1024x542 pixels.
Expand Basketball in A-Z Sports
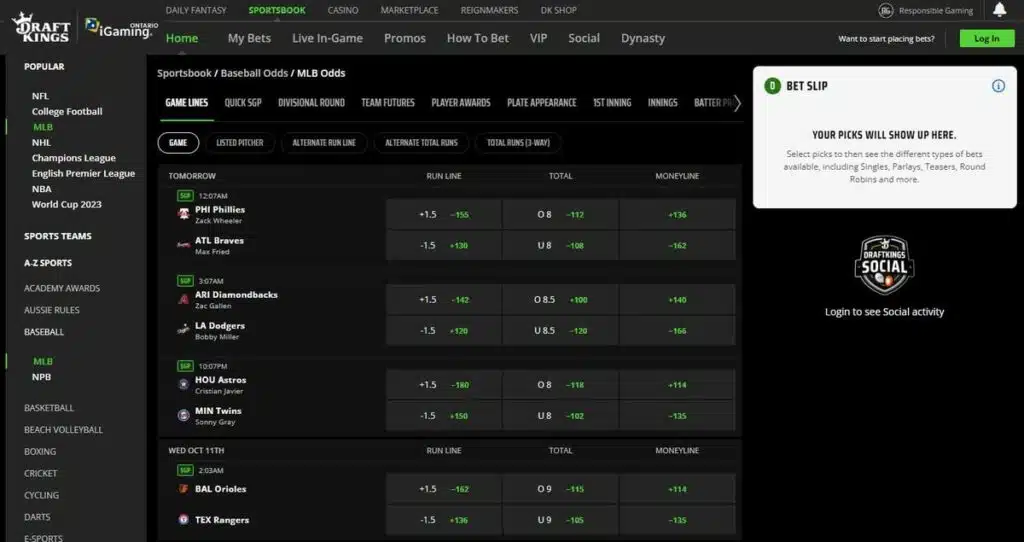pyautogui.click(x=49, y=407)
